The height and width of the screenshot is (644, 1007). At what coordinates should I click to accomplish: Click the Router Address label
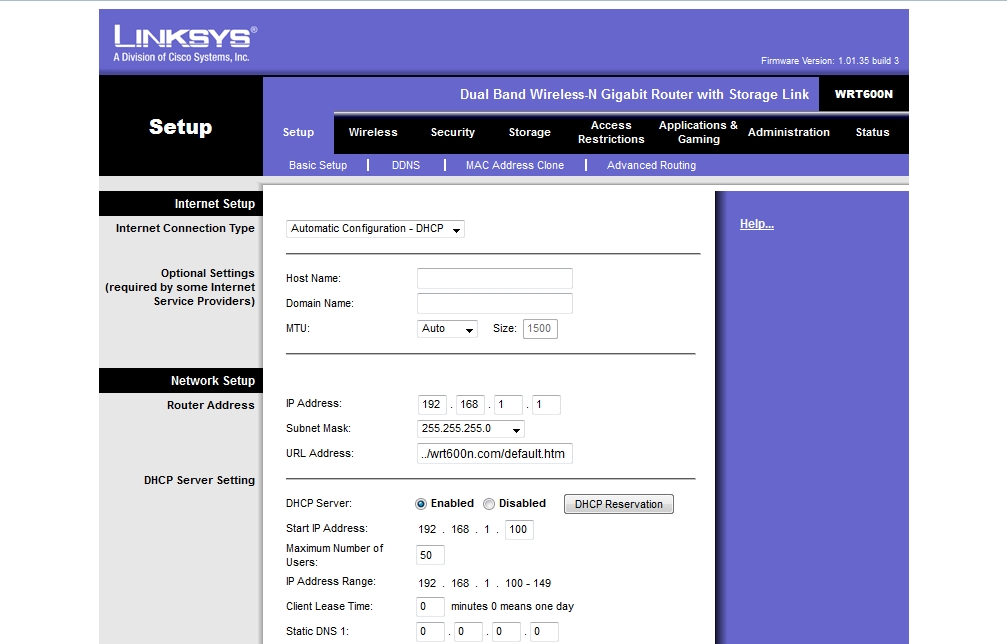pos(211,405)
